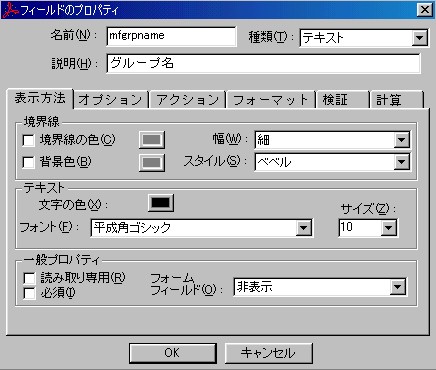The image size is (436, 370).
Task: Open the サイズ dropdown showing 10
Action: [x=368, y=228]
